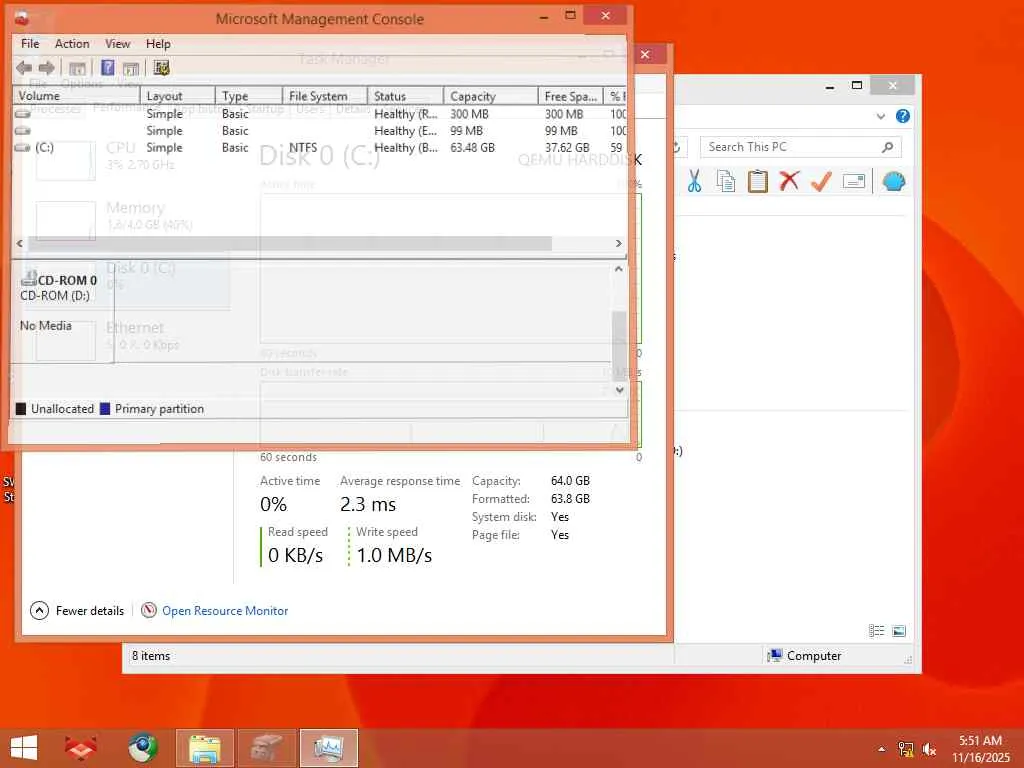Viewport: 1024px width, 768px height.
Task: Click the volume list scroll-left arrow
Action: click(x=20, y=244)
